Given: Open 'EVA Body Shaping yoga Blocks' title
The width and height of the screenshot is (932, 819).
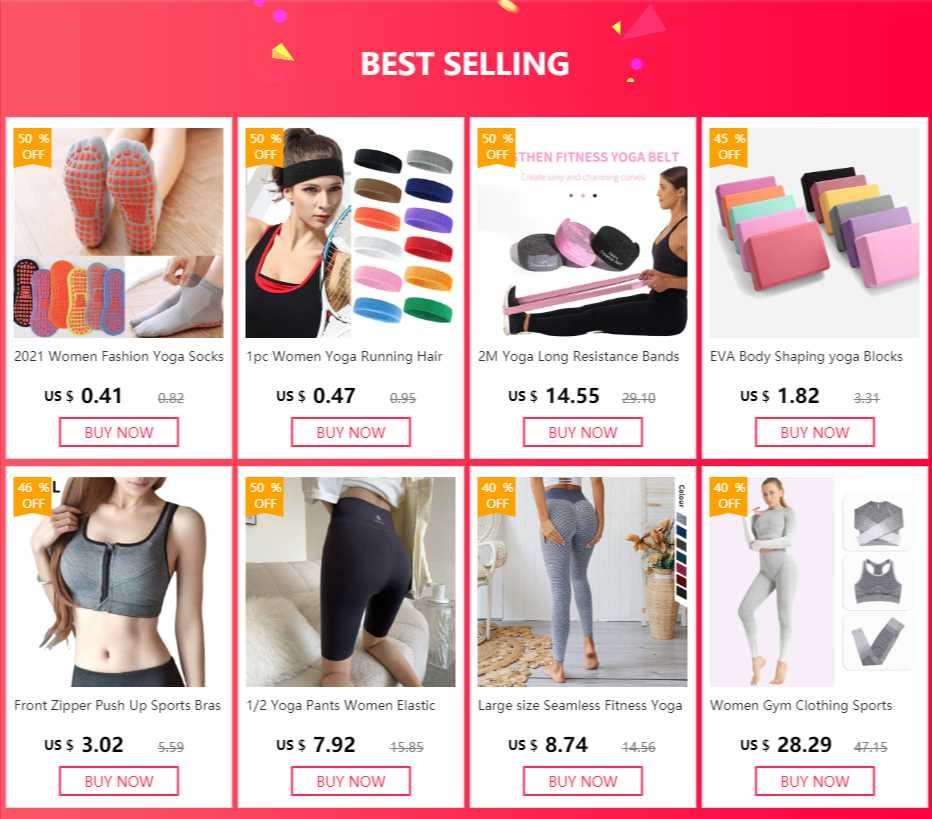Looking at the screenshot, I should tap(806, 356).
